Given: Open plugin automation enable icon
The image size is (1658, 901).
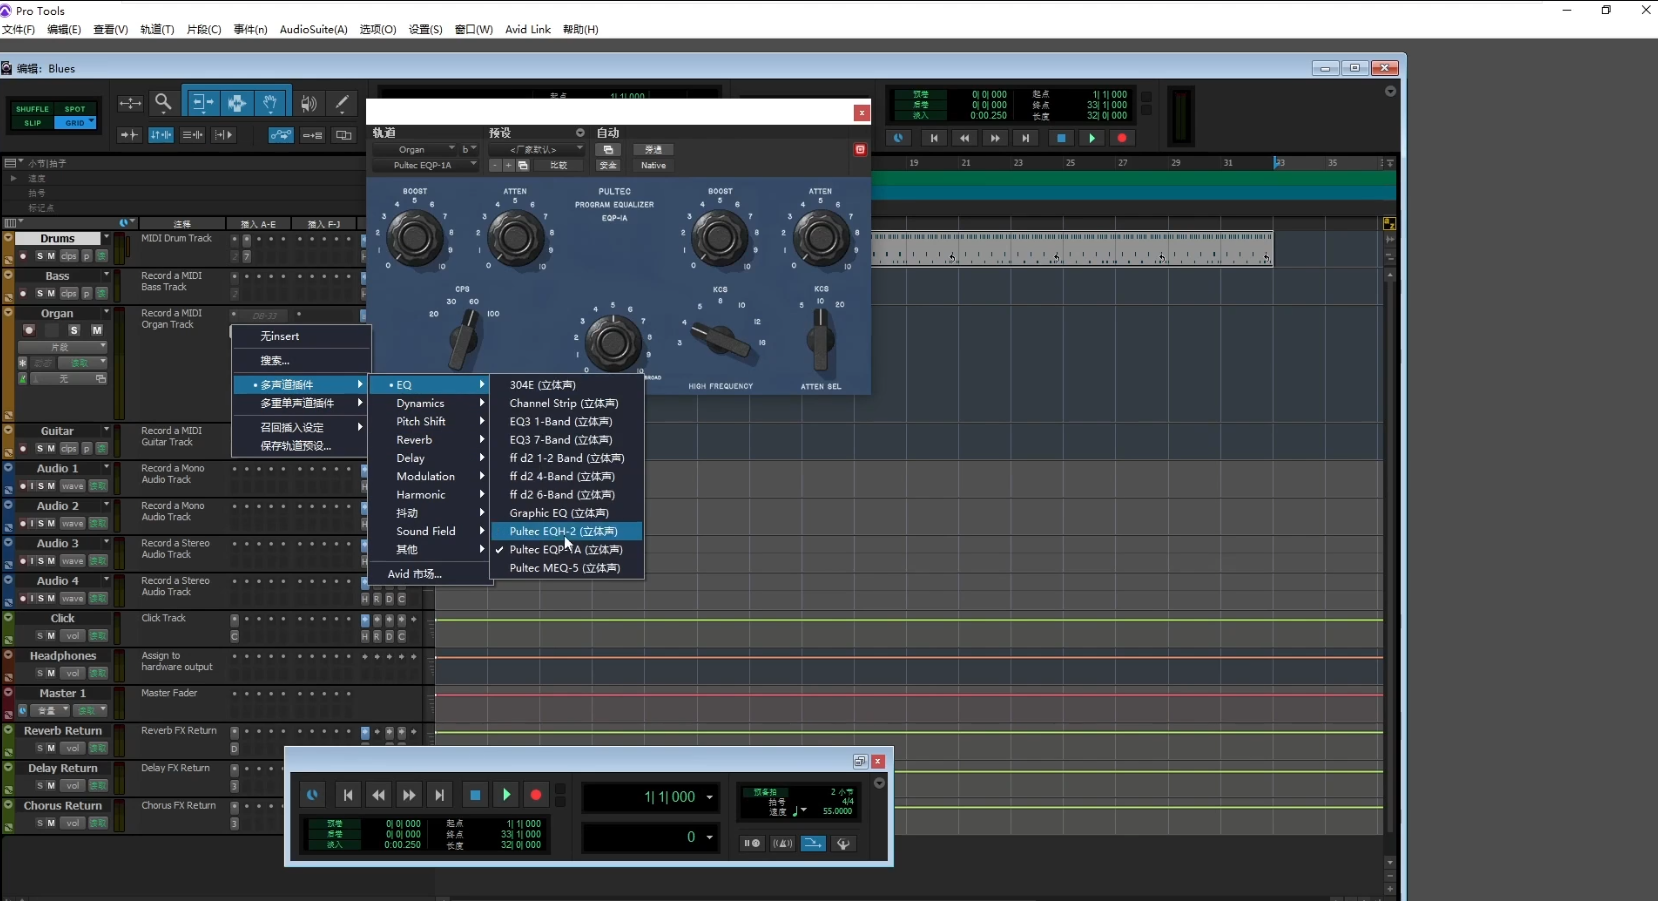Looking at the screenshot, I should [x=608, y=149].
